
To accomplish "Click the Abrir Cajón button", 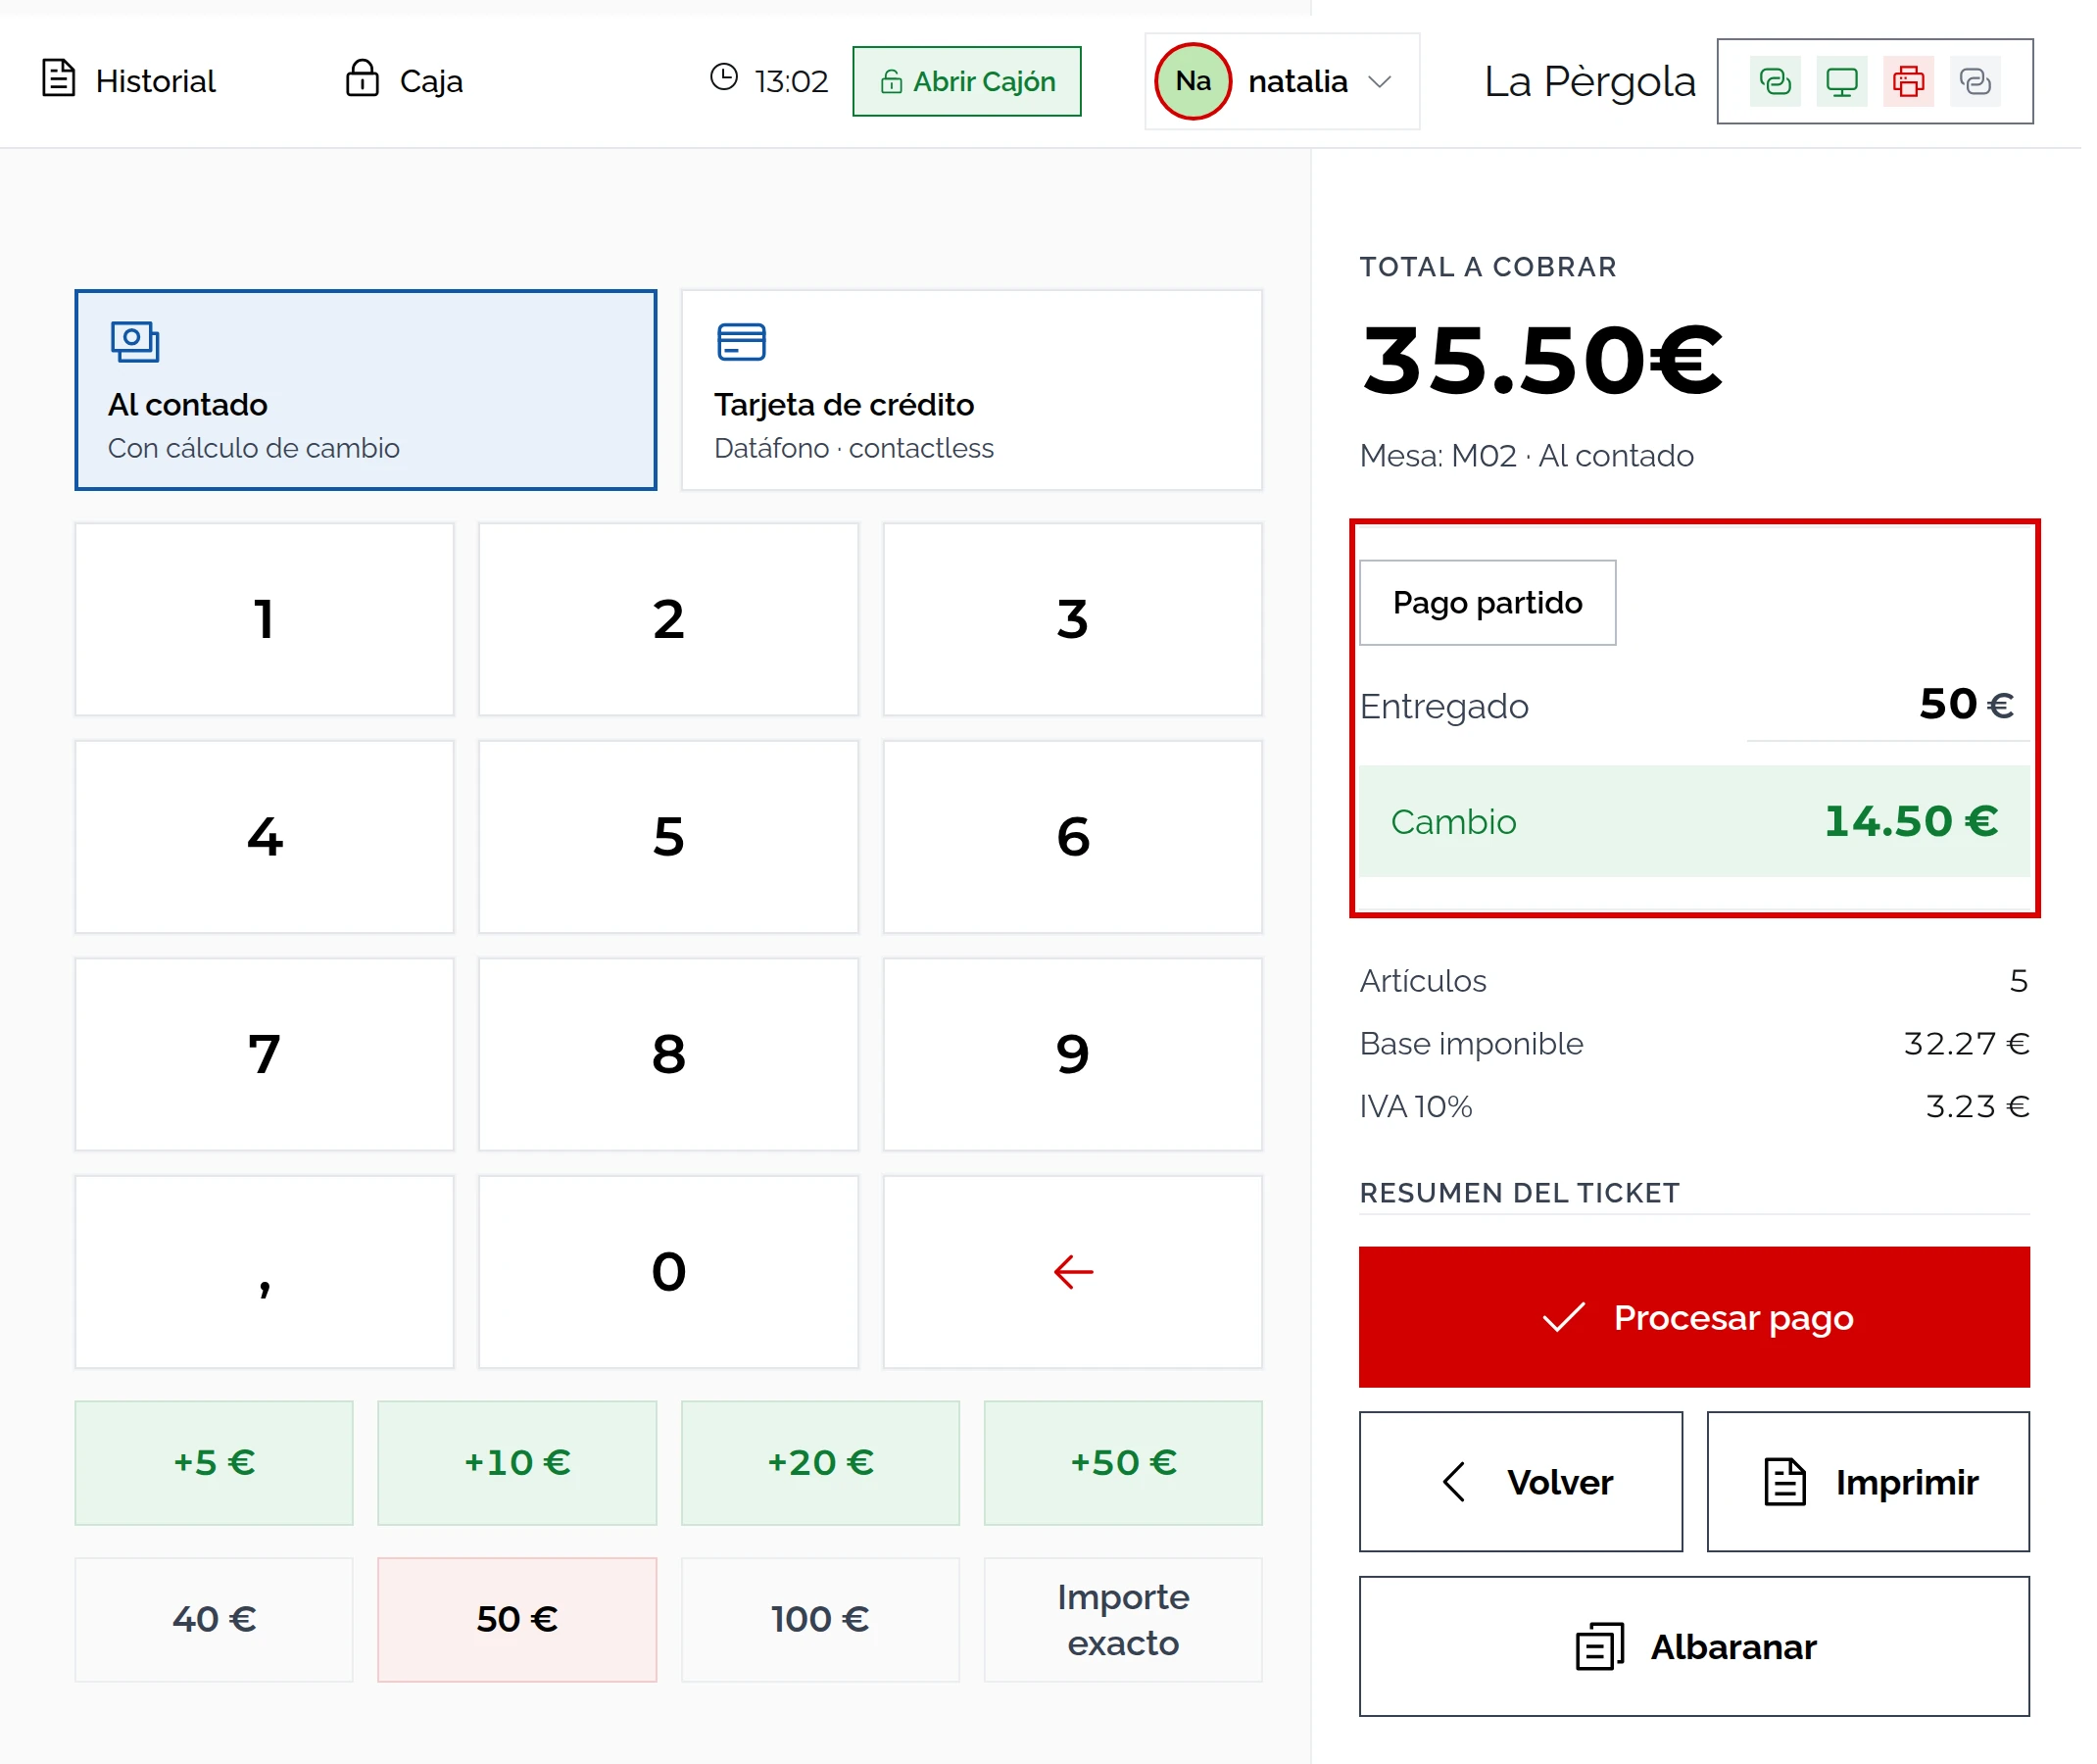I will coord(967,81).
